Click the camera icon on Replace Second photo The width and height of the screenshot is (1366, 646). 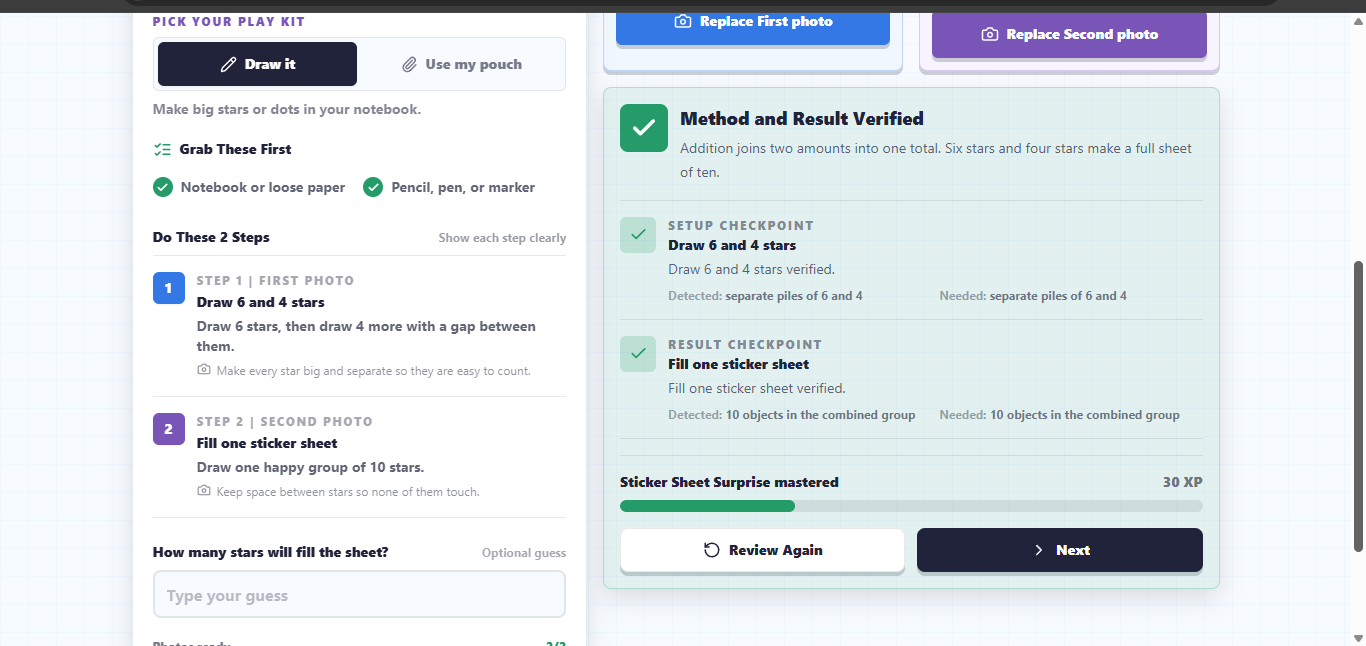[989, 34]
